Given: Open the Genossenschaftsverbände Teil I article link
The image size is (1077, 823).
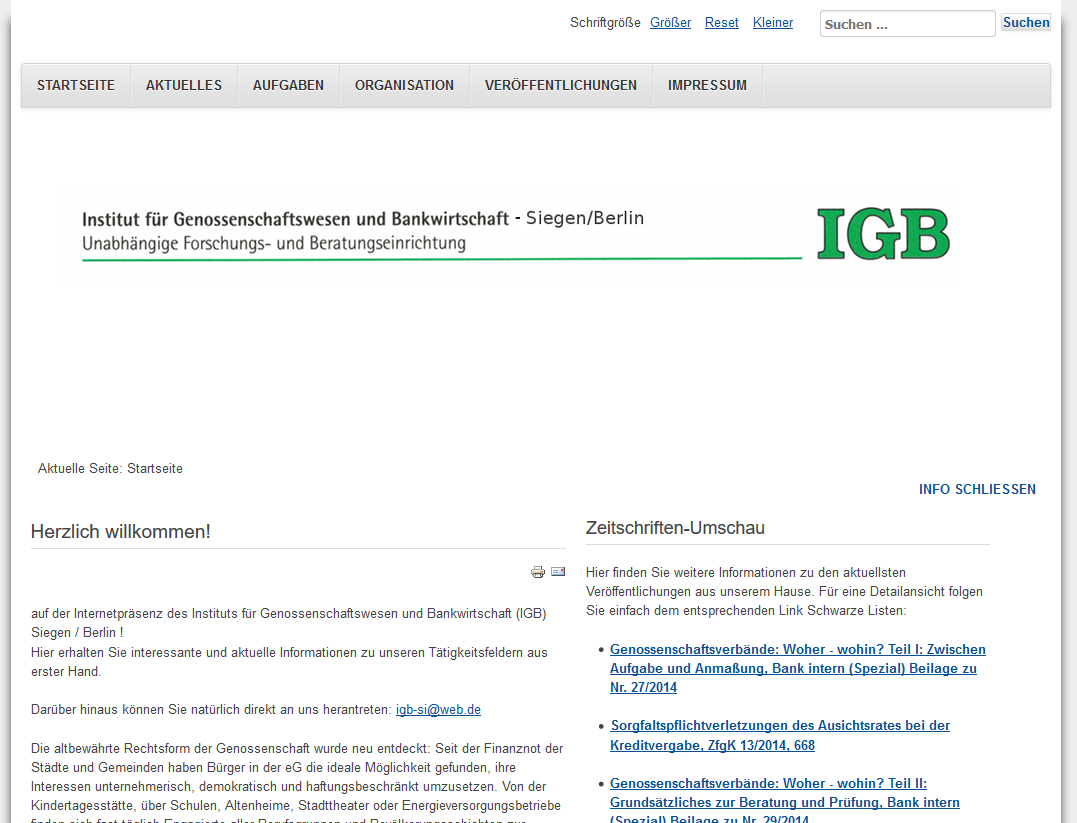Looking at the screenshot, I should tap(797, 668).
